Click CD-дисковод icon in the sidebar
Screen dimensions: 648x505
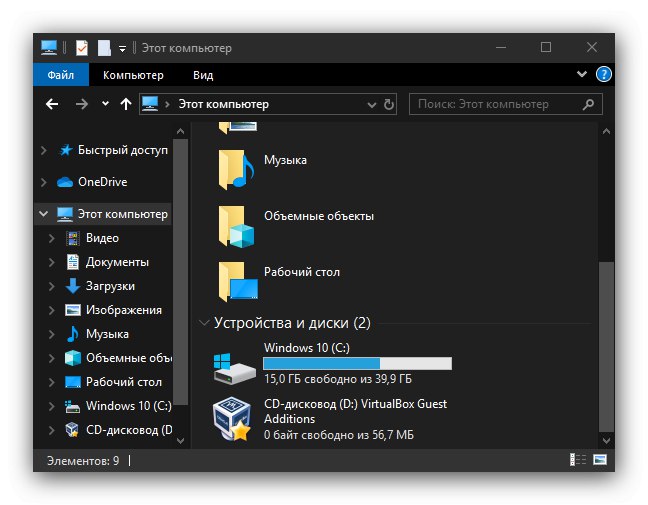click(x=72, y=430)
